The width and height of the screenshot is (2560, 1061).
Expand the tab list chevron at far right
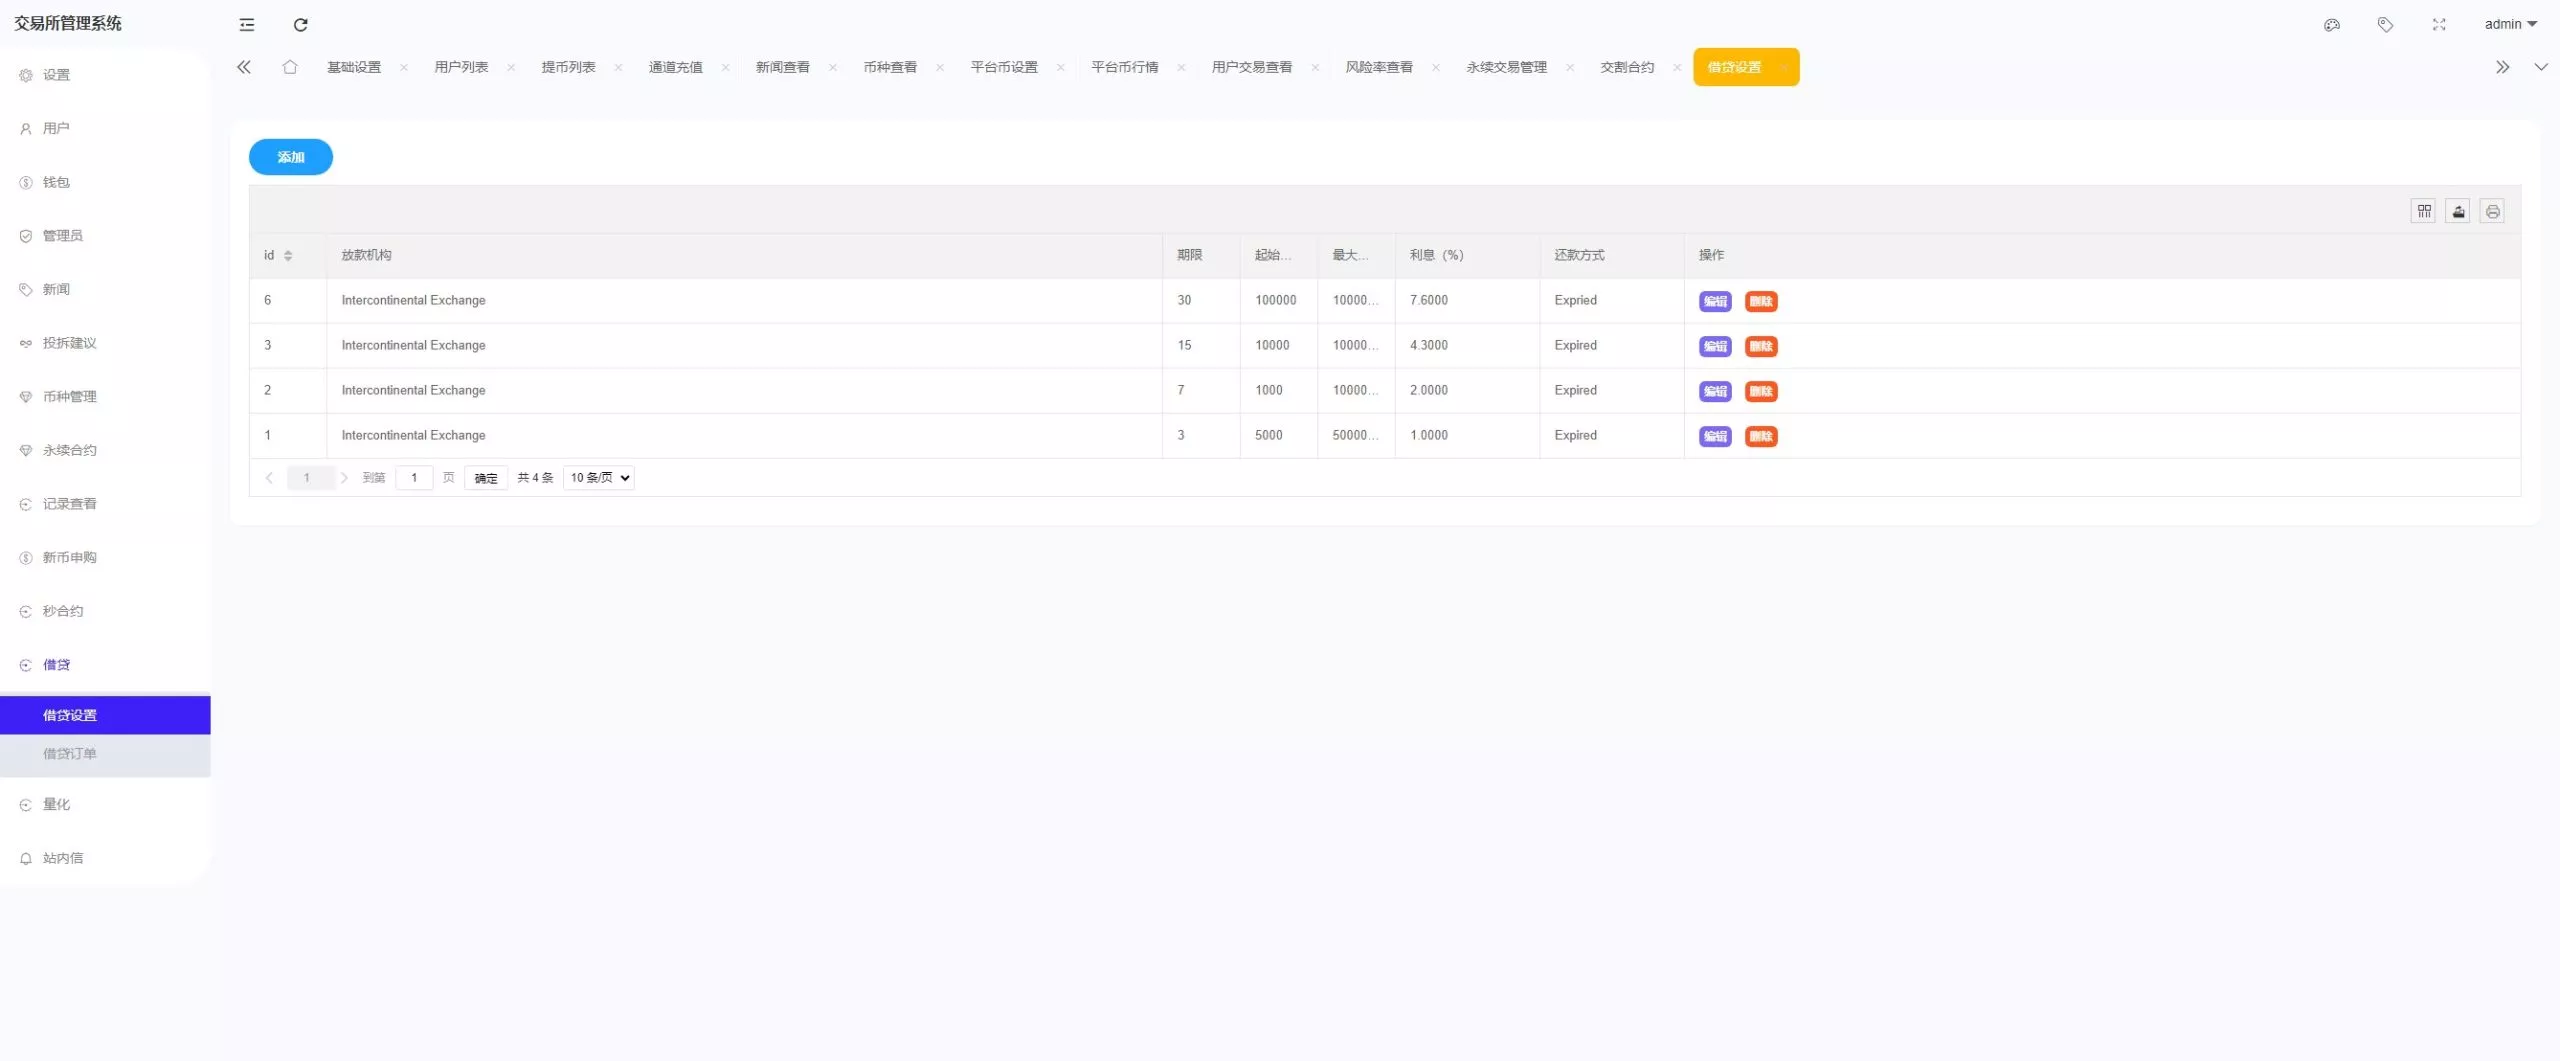[x=2541, y=67]
